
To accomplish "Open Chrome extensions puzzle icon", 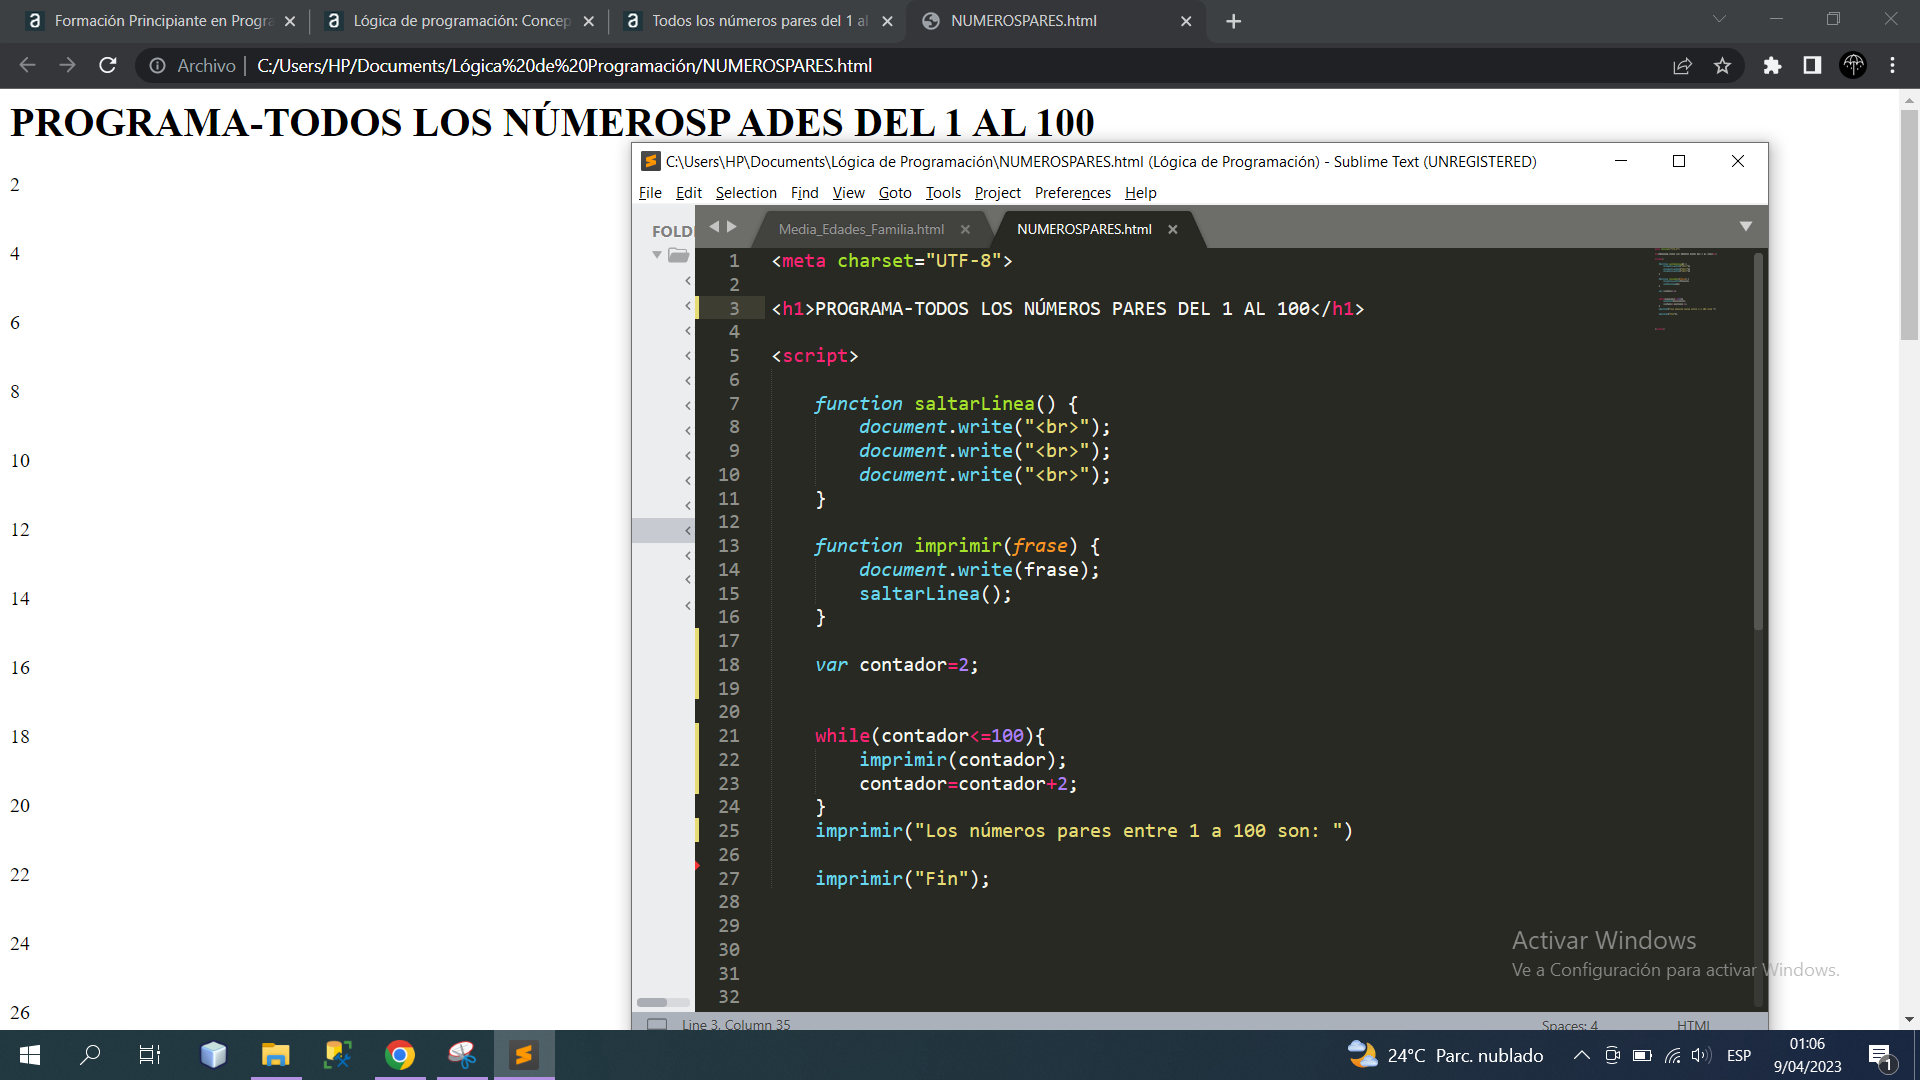I will [x=1772, y=65].
